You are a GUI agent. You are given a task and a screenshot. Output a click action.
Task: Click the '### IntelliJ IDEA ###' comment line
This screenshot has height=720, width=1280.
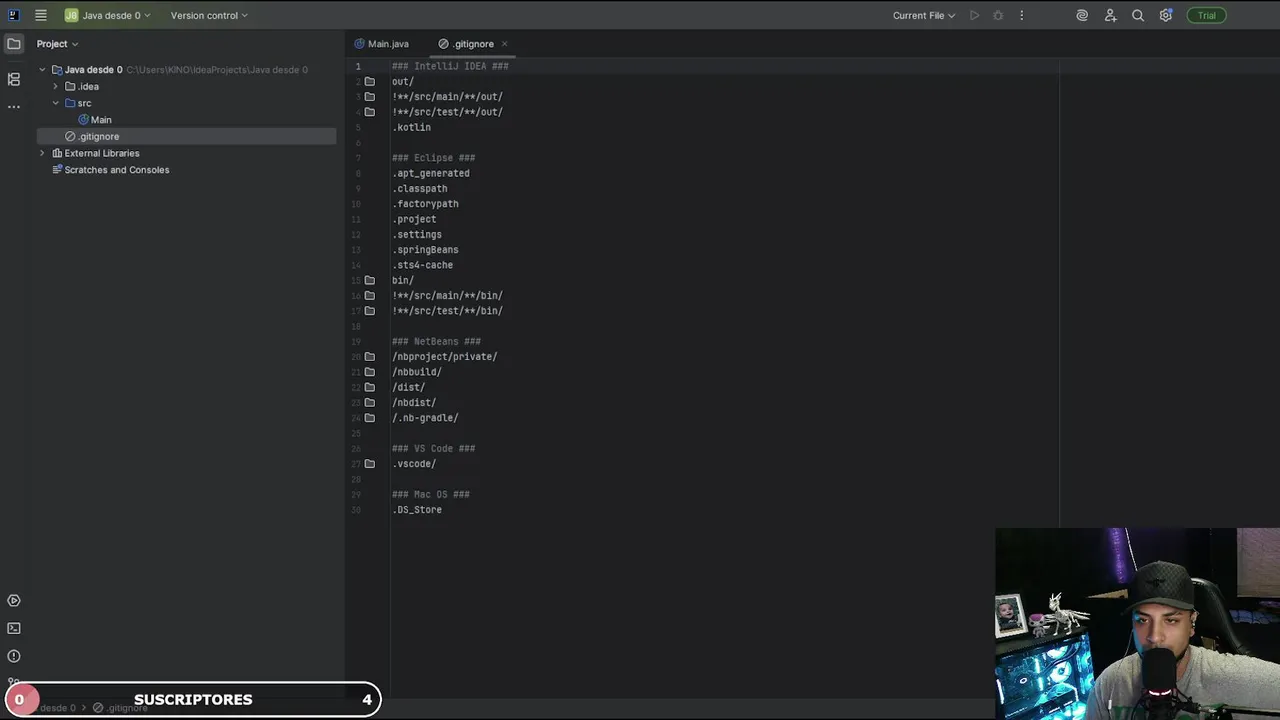click(x=450, y=66)
